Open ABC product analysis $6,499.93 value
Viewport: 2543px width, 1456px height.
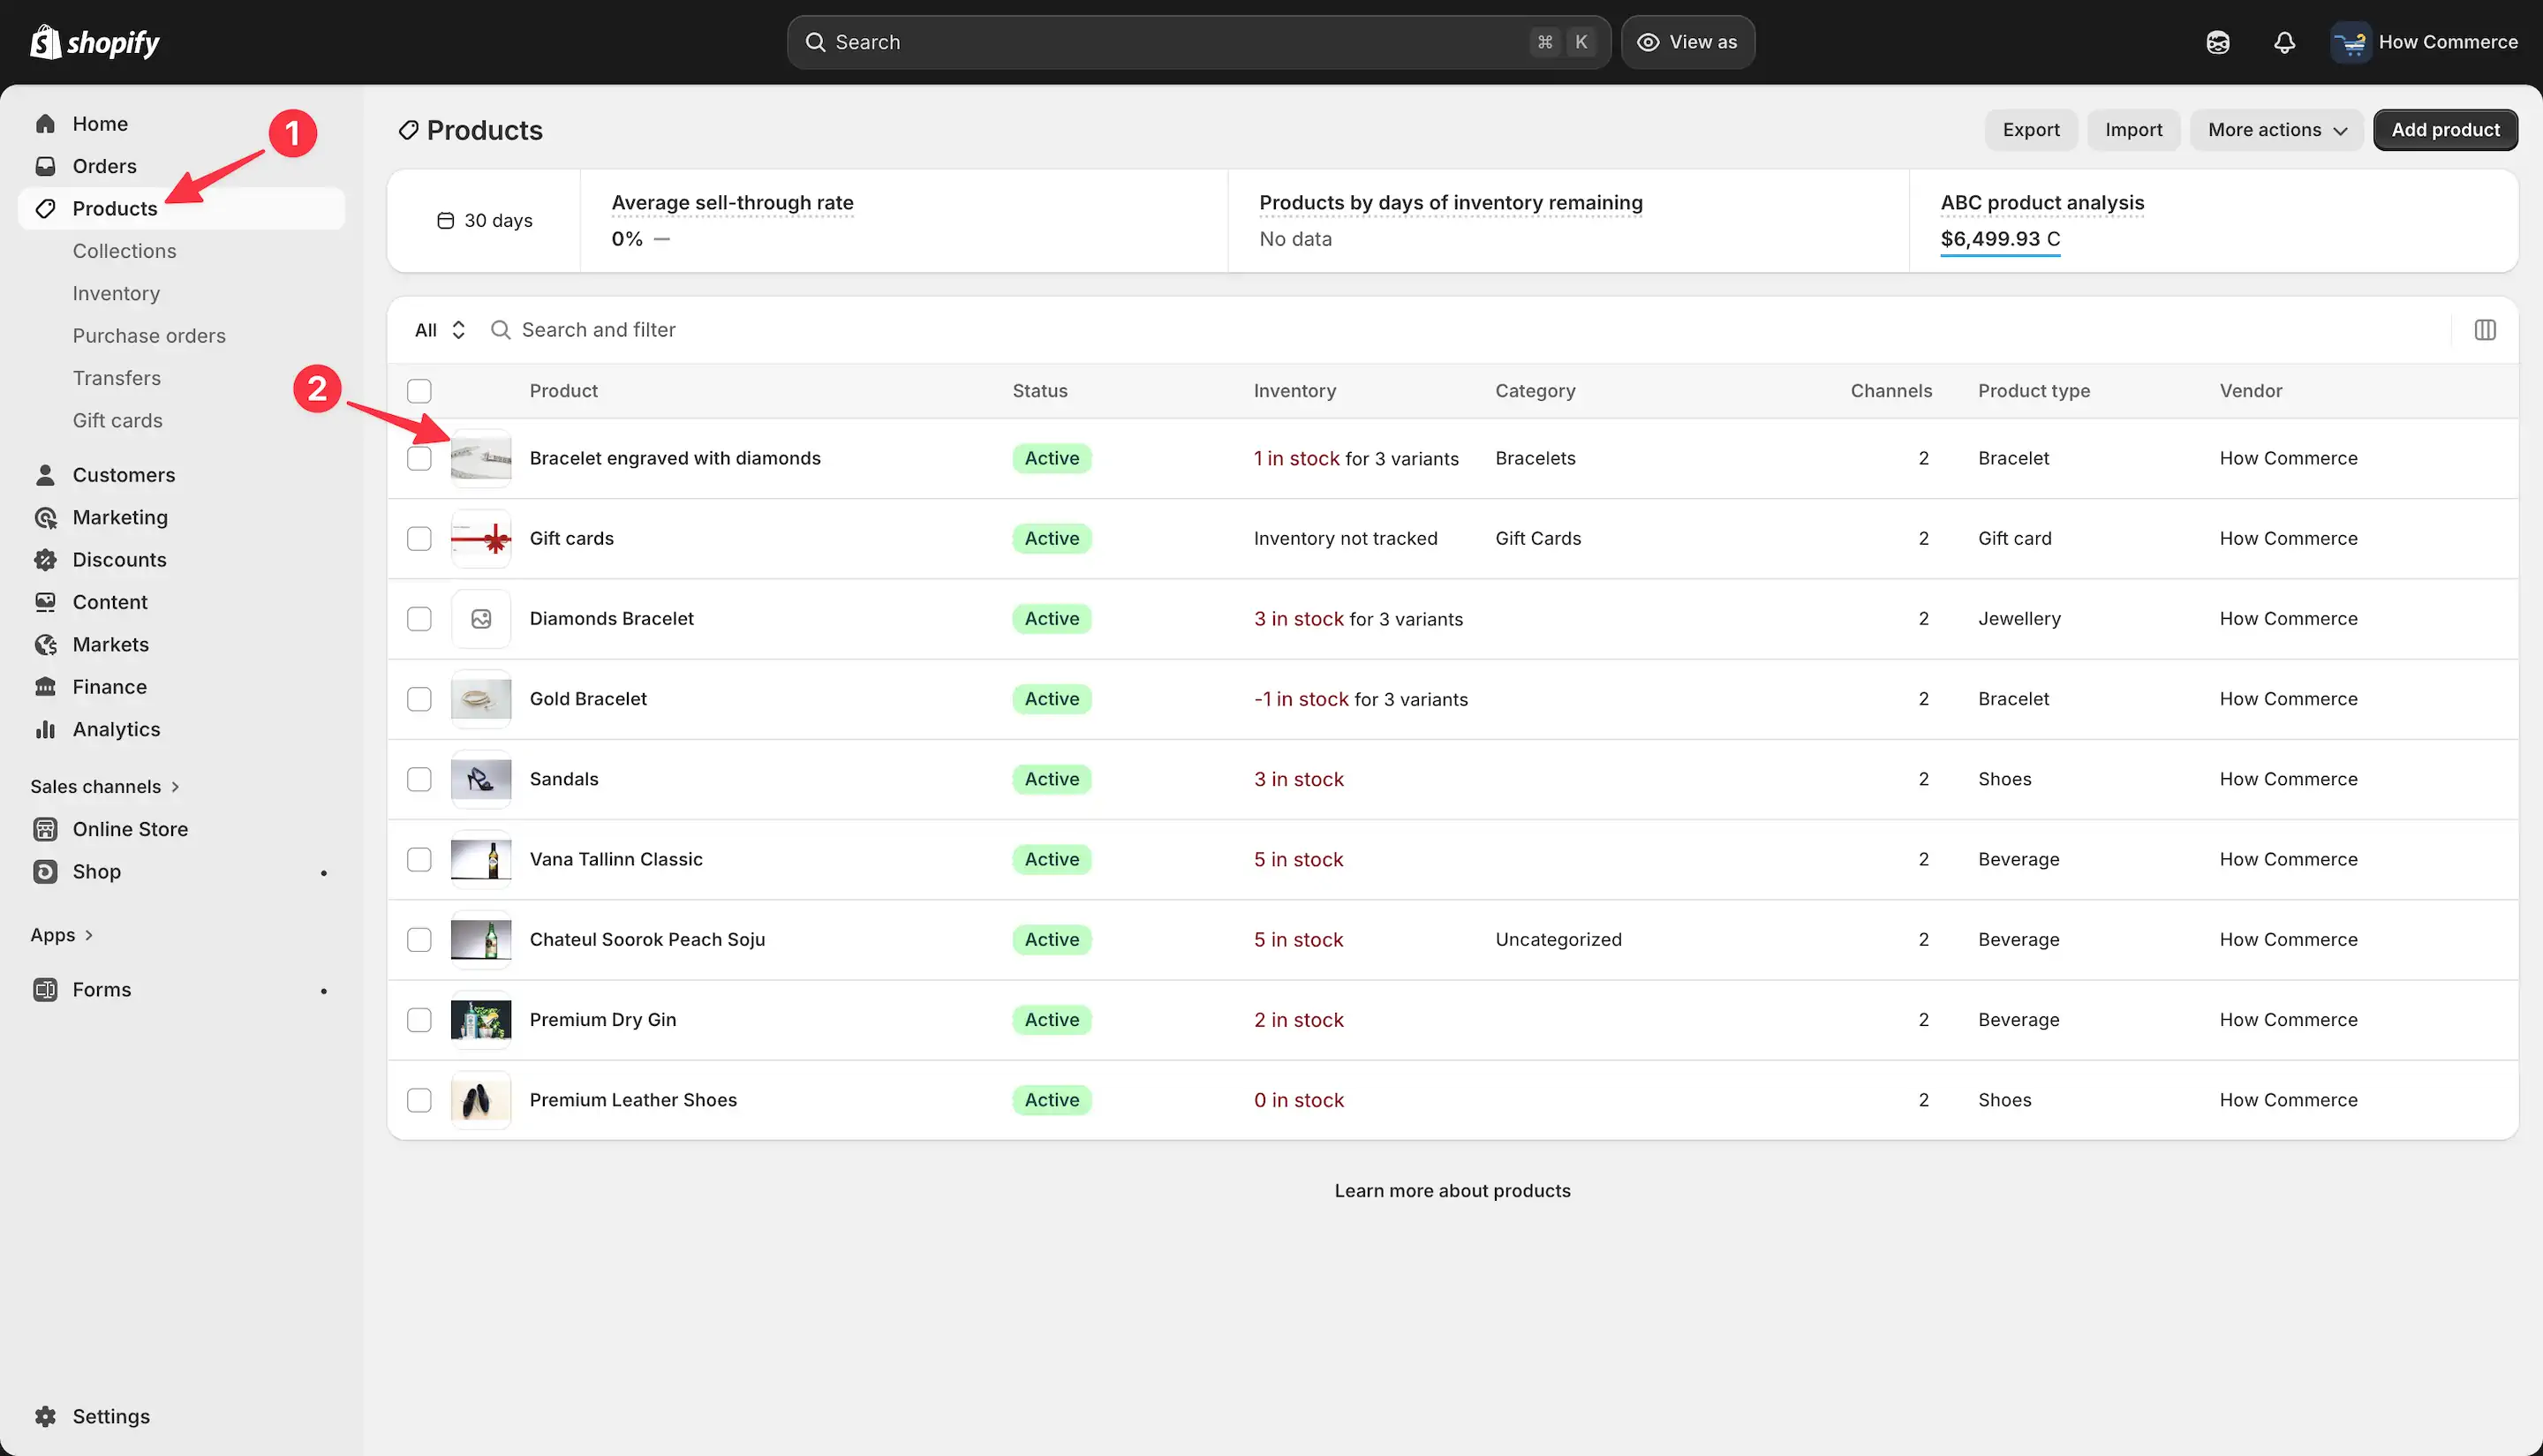click(2000, 239)
